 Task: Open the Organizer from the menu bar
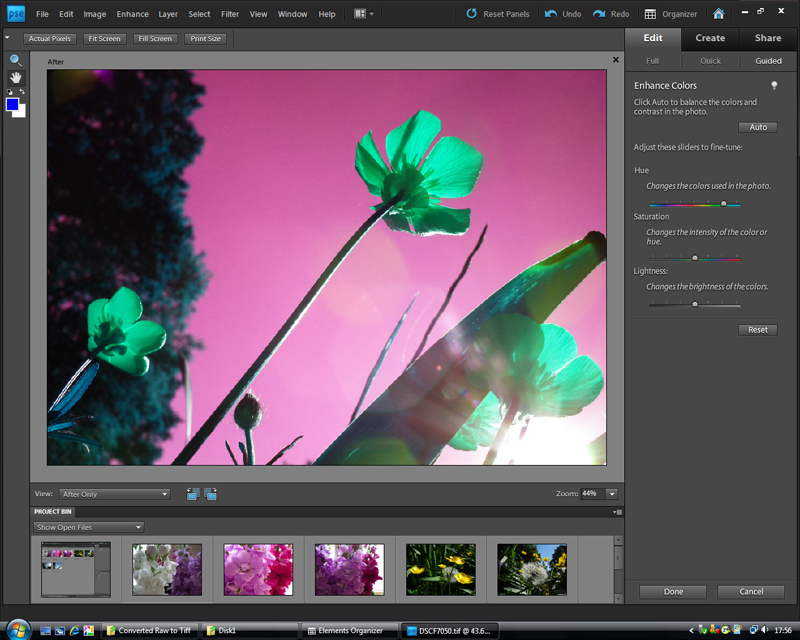pyautogui.click(x=670, y=14)
